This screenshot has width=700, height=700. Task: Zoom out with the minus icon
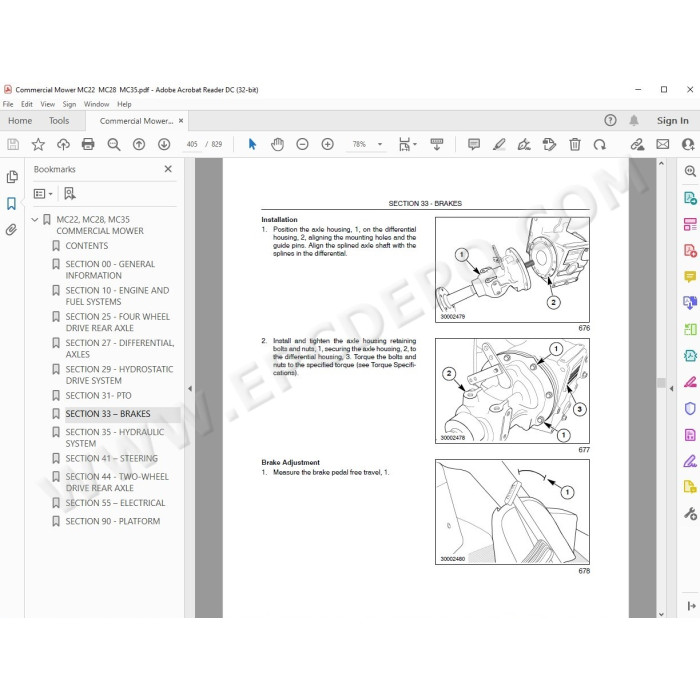tap(302, 144)
